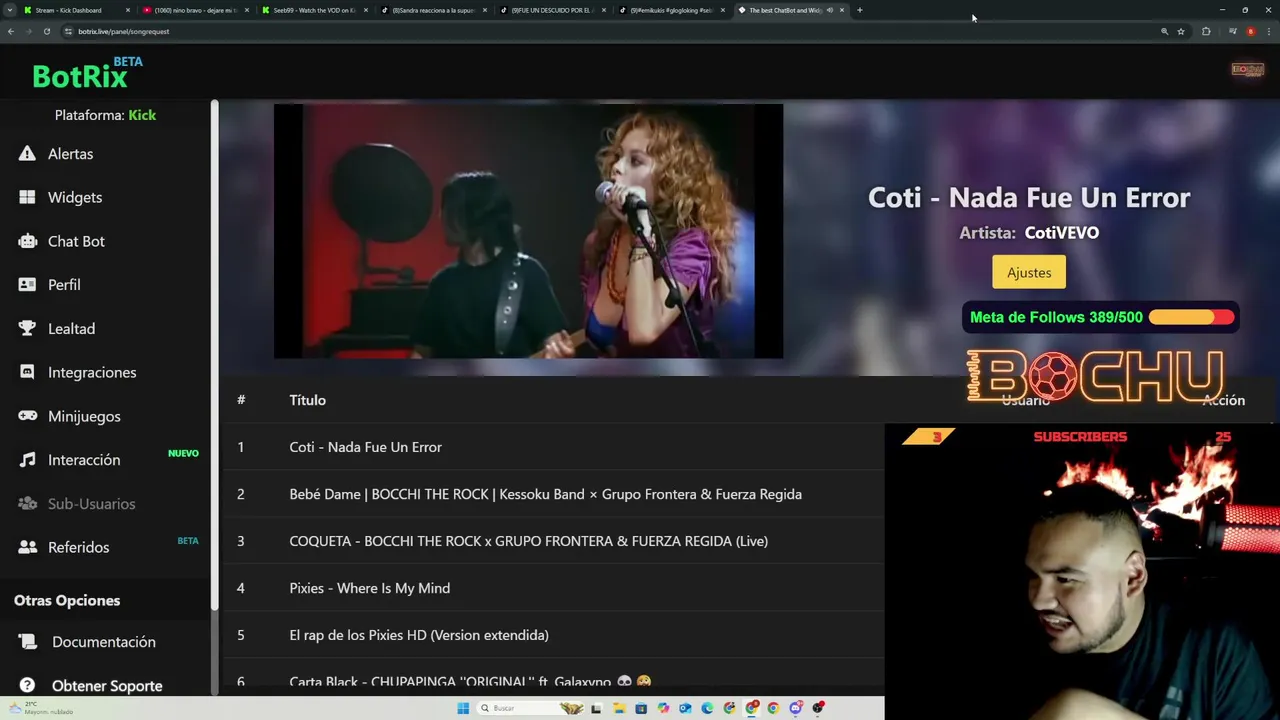1280x720 pixels.
Task: Open the Ajustes button
Action: point(1029,272)
